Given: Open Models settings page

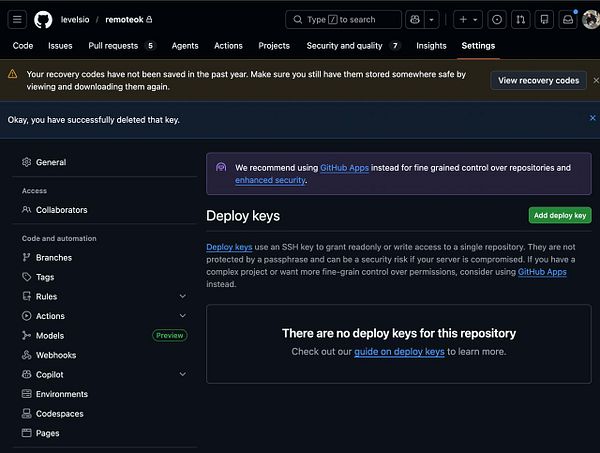Looking at the screenshot, I should coord(50,336).
